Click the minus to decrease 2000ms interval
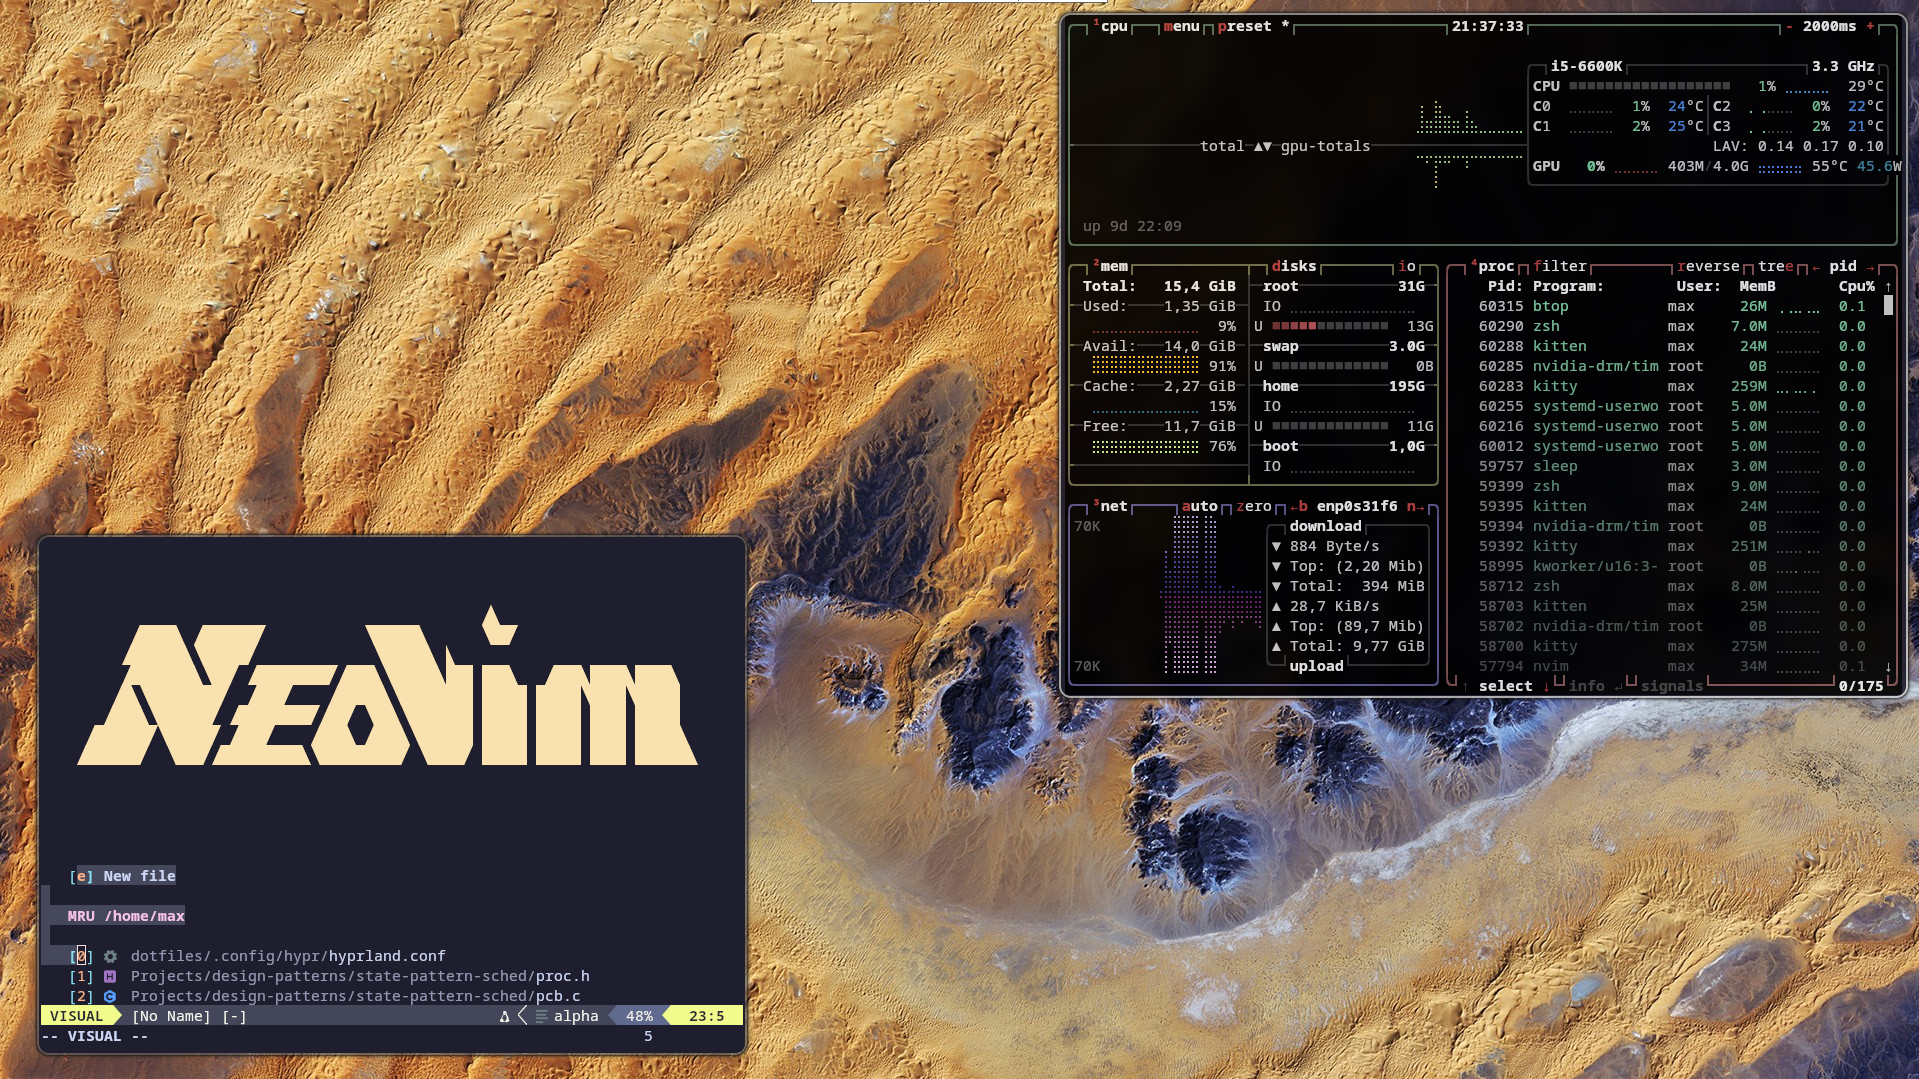The height and width of the screenshot is (1079, 1919). pos(1789,27)
